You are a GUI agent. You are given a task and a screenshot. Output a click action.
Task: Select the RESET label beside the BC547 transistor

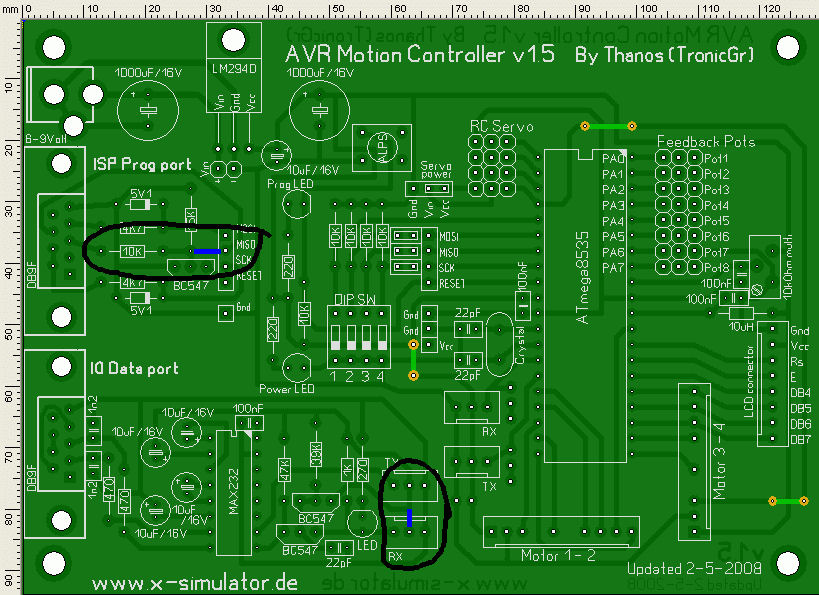click(x=249, y=276)
